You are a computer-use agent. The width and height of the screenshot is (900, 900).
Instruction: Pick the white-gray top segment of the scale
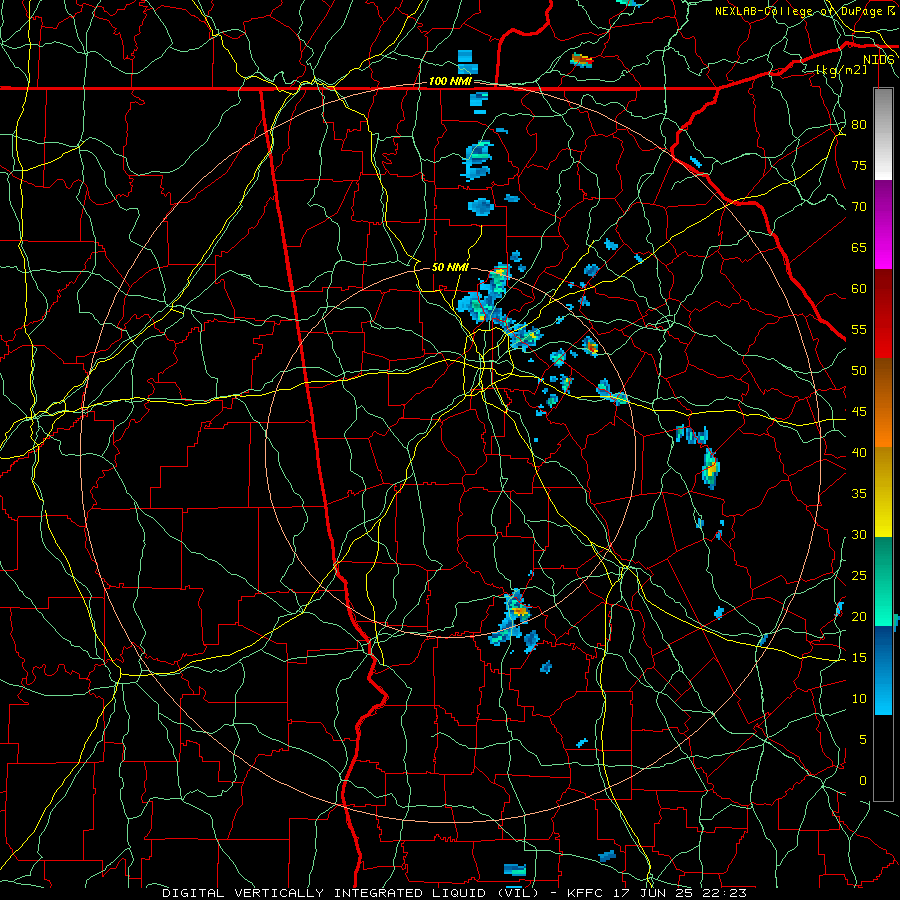tap(883, 134)
